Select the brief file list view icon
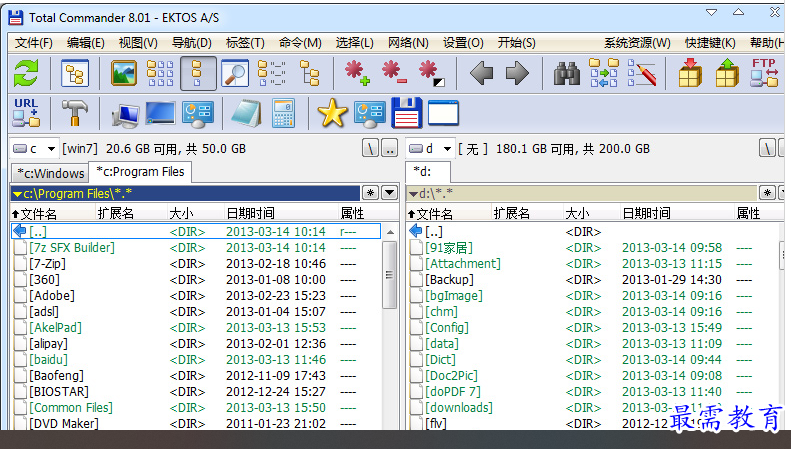The height and width of the screenshot is (449, 791). click(160, 73)
